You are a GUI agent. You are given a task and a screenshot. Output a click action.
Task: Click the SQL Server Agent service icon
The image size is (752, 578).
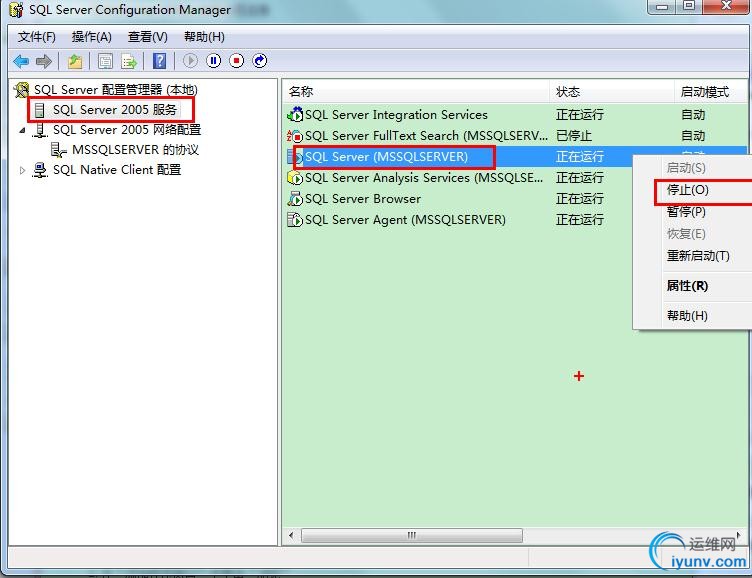pyautogui.click(x=295, y=220)
